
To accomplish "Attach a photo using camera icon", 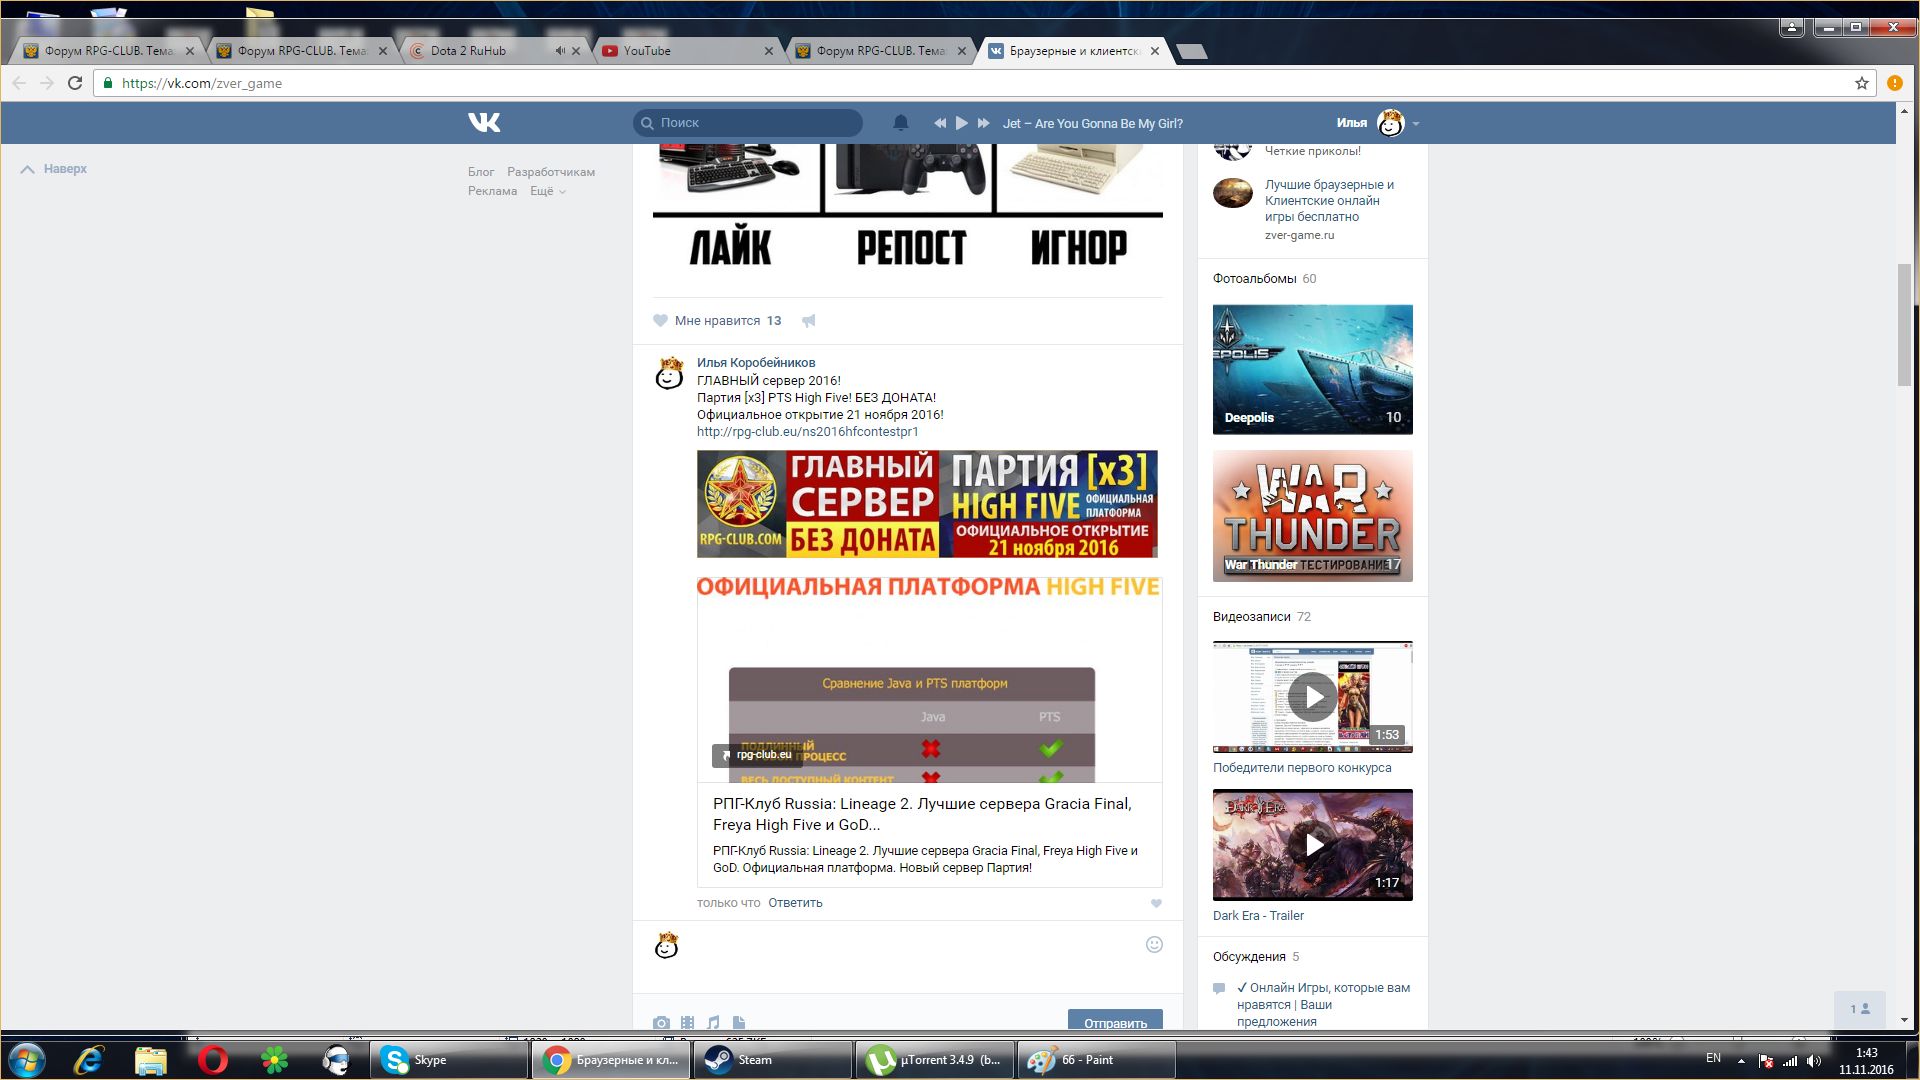I will click(x=661, y=1022).
